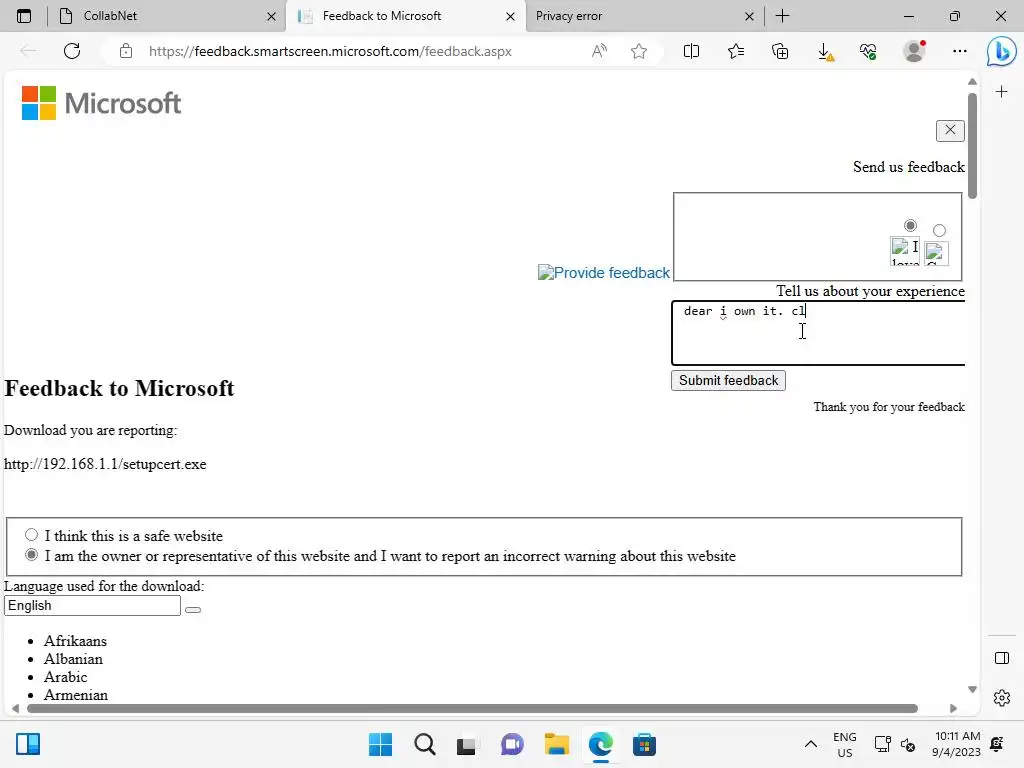Click the experience text box
This screenshot has height=768, width=1024.
tap(818, 333)
